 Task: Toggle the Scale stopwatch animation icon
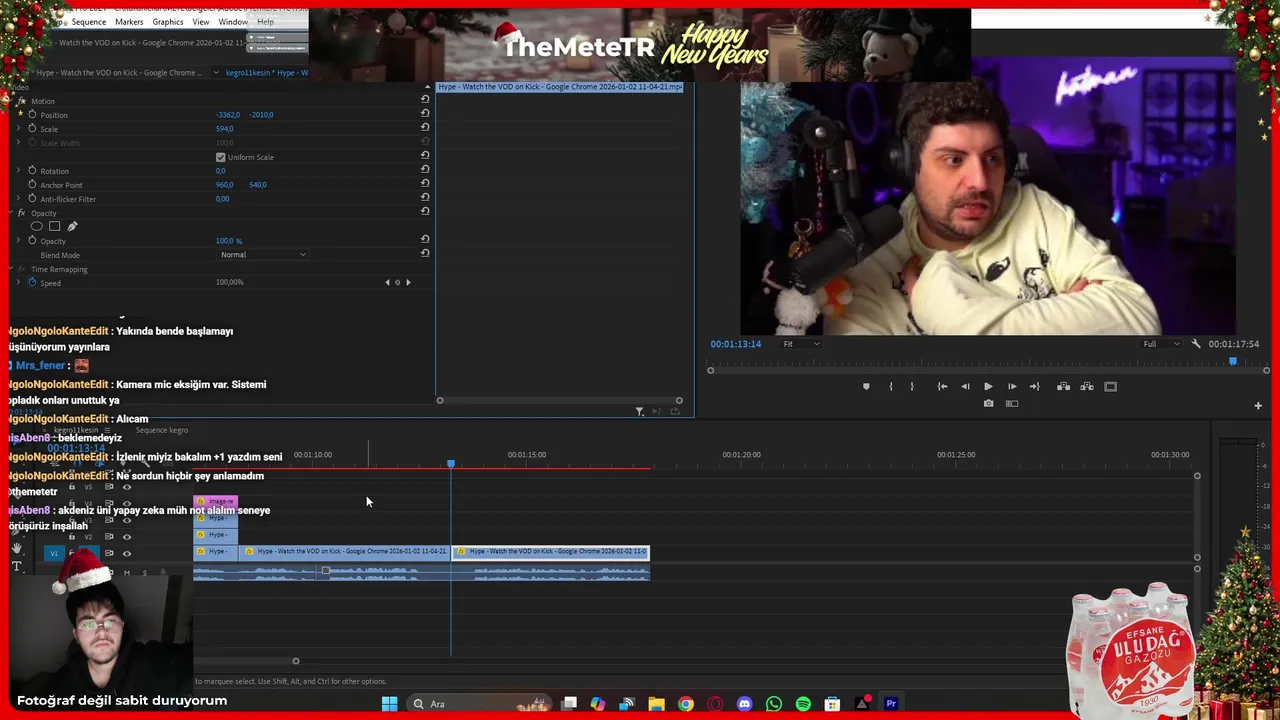[x=32, y=129]
